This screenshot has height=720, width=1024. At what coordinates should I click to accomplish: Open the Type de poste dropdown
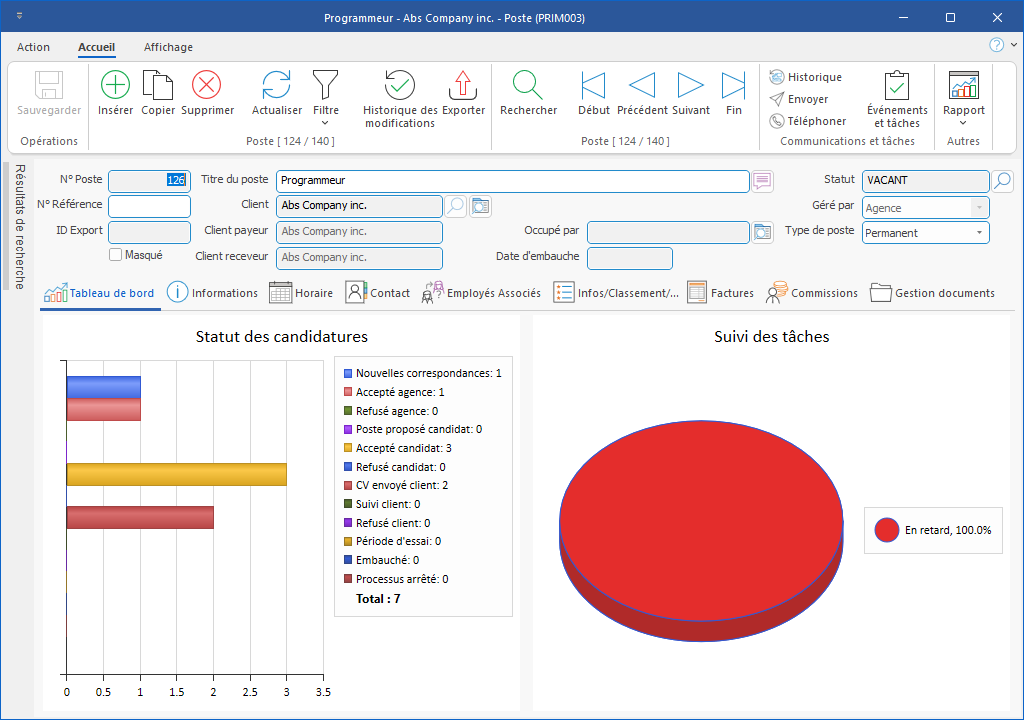click(x=978, y=233)
